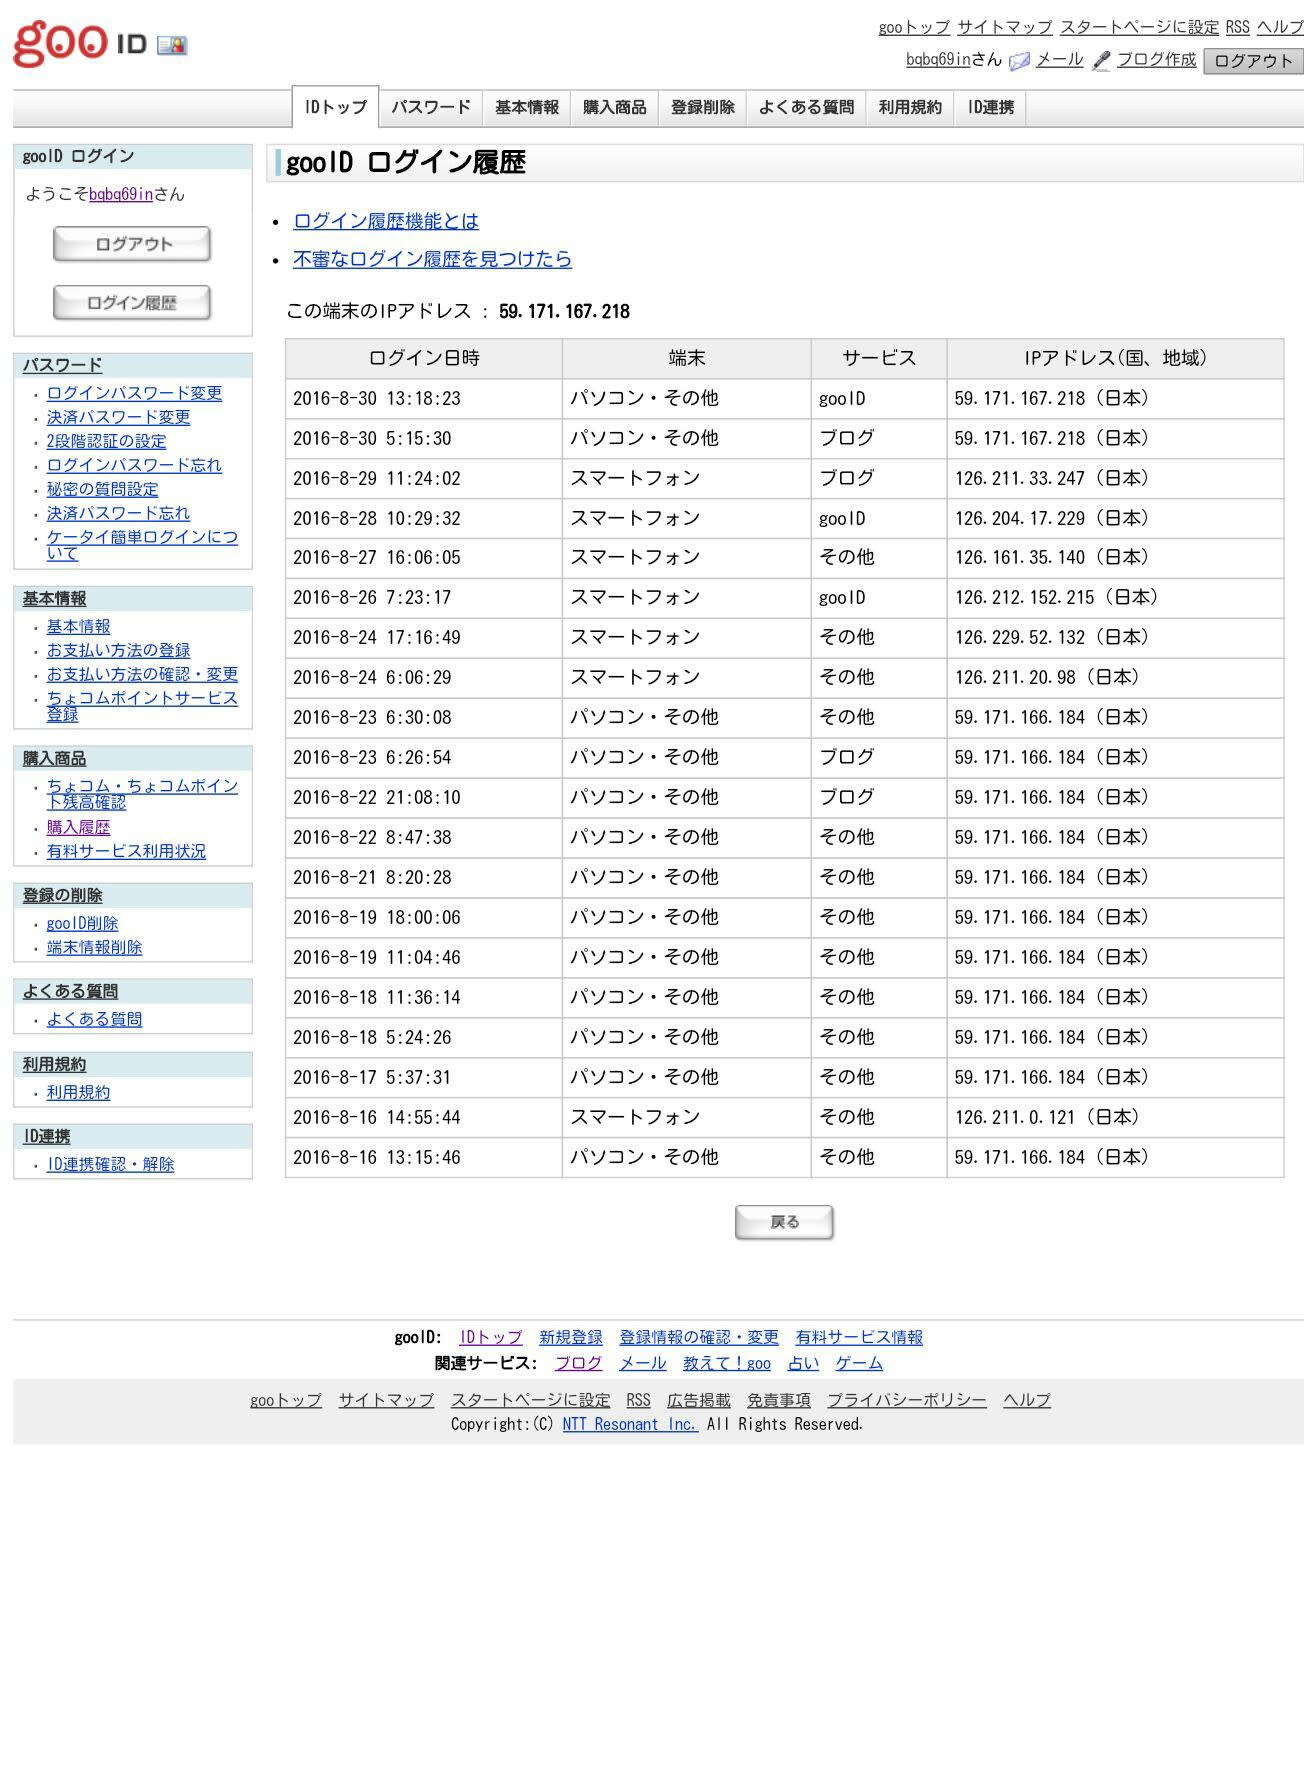1304x1781 pixels.
Task: Open 決済パスワード忘れ link
Action: point(118,513)
